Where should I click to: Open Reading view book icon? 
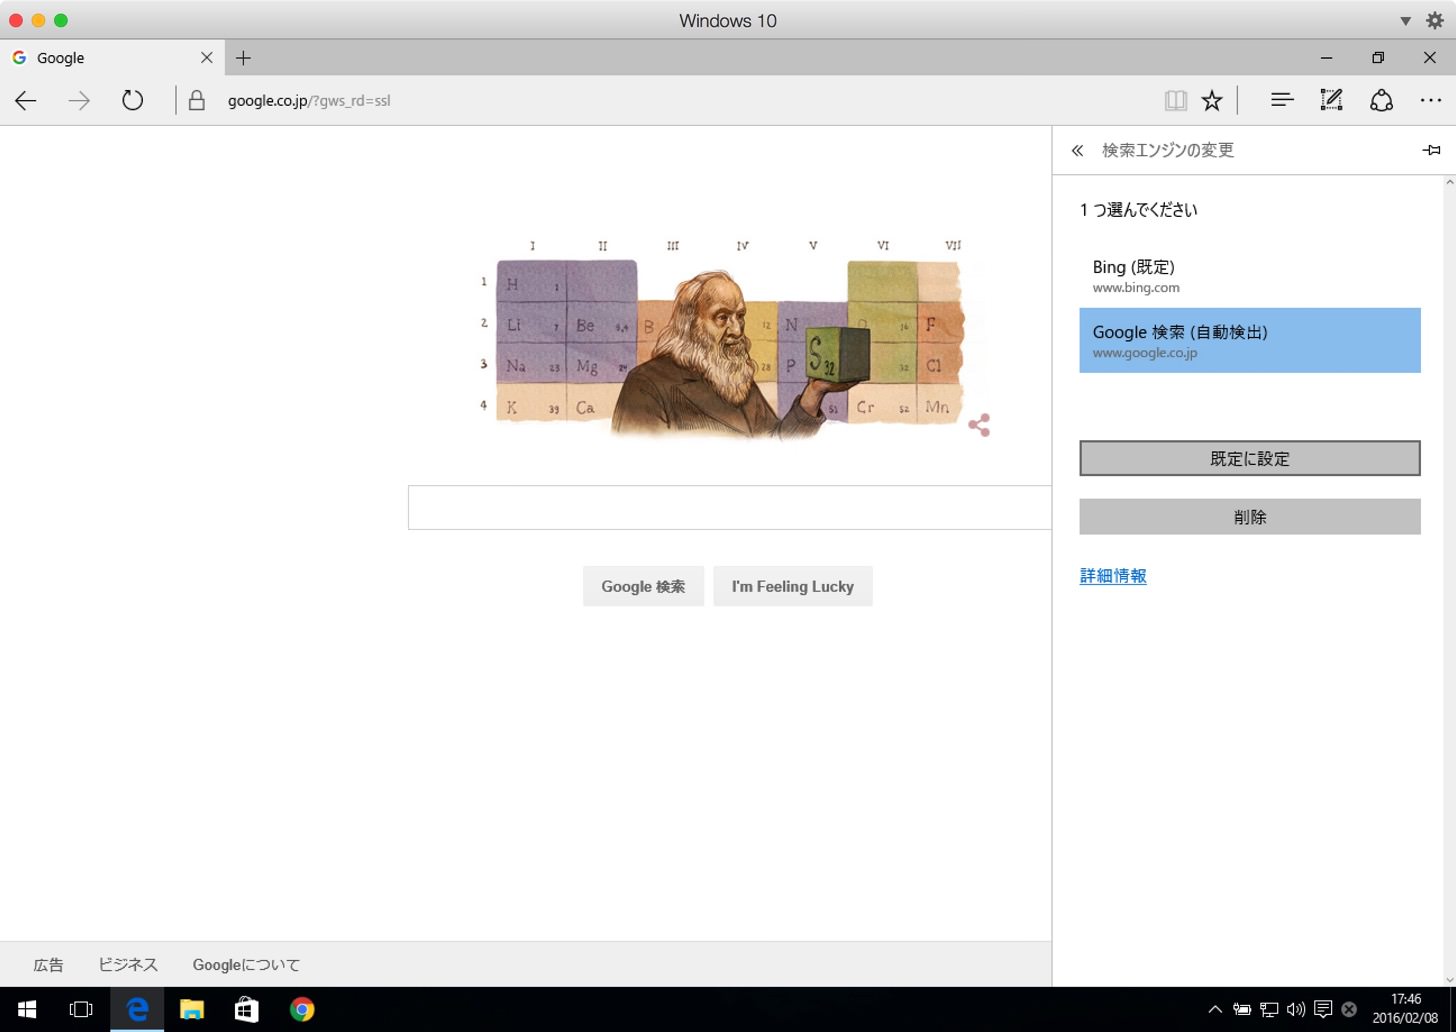(1176, 100)
